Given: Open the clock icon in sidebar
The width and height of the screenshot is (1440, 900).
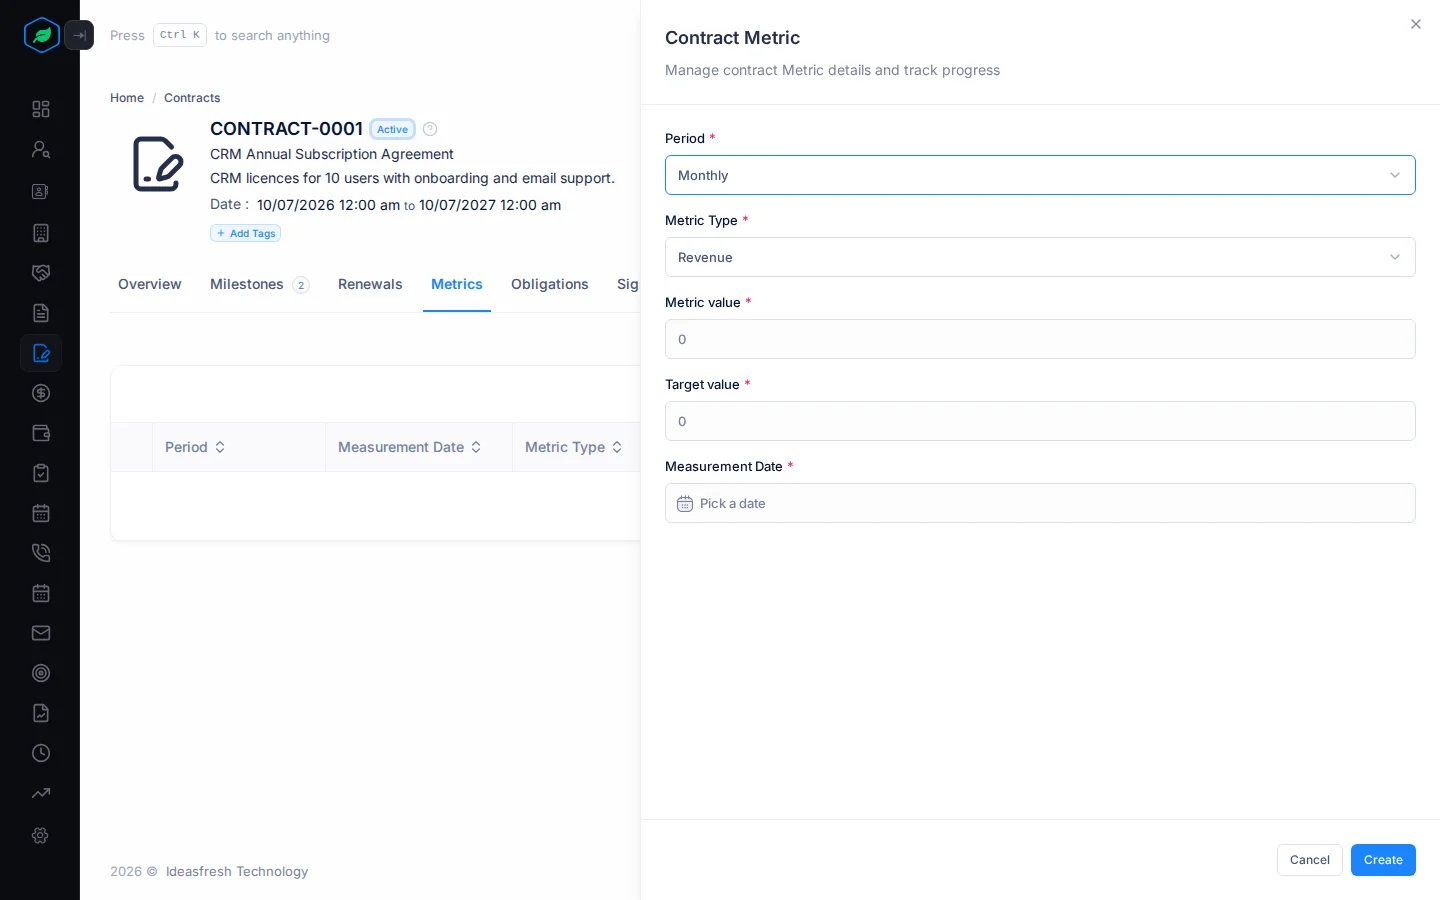Looking at the screenshot, I should (41, 753).
